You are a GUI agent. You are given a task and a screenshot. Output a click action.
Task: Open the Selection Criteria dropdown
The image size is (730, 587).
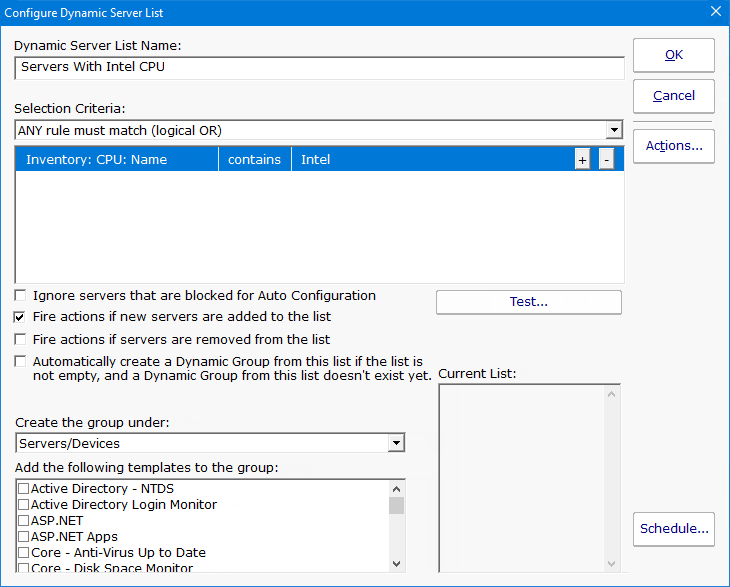614,130
